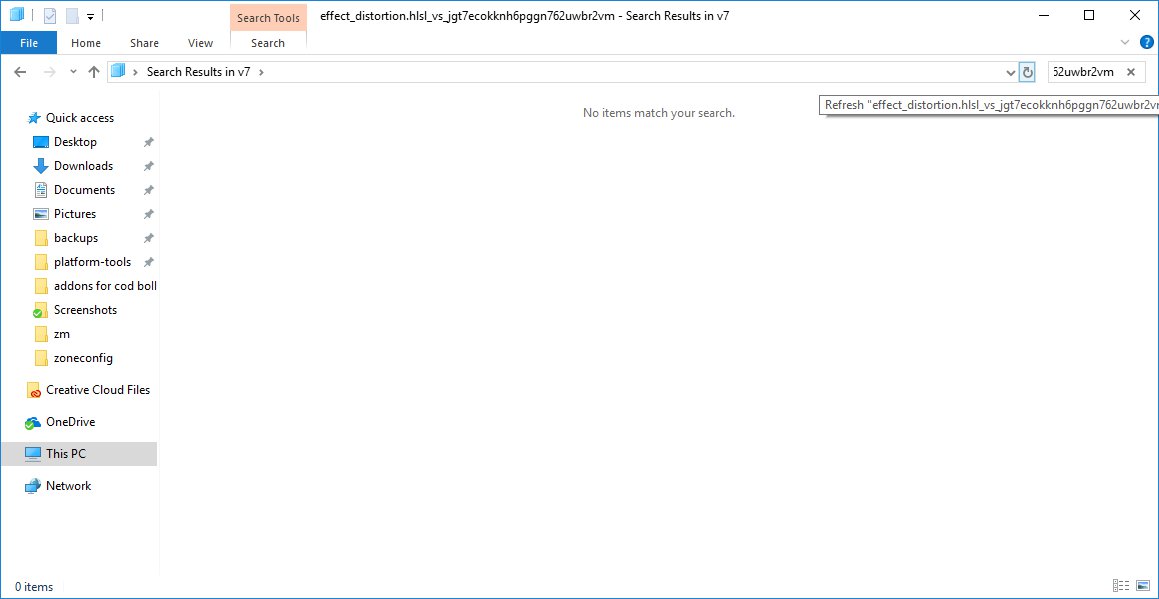Open the recent locations dropdown arrow

pos(73,72)
